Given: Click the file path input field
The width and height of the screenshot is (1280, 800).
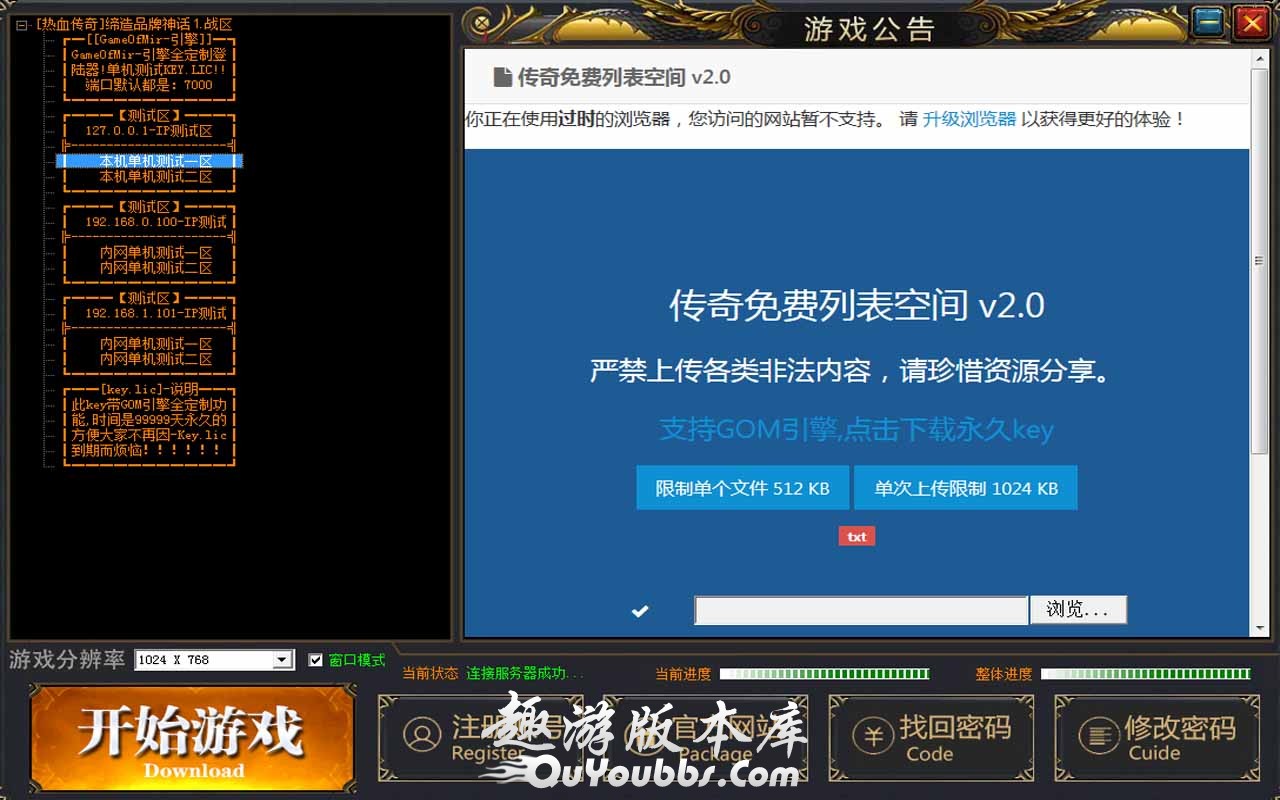Looking at the screenshot, I should pos(860,610).
